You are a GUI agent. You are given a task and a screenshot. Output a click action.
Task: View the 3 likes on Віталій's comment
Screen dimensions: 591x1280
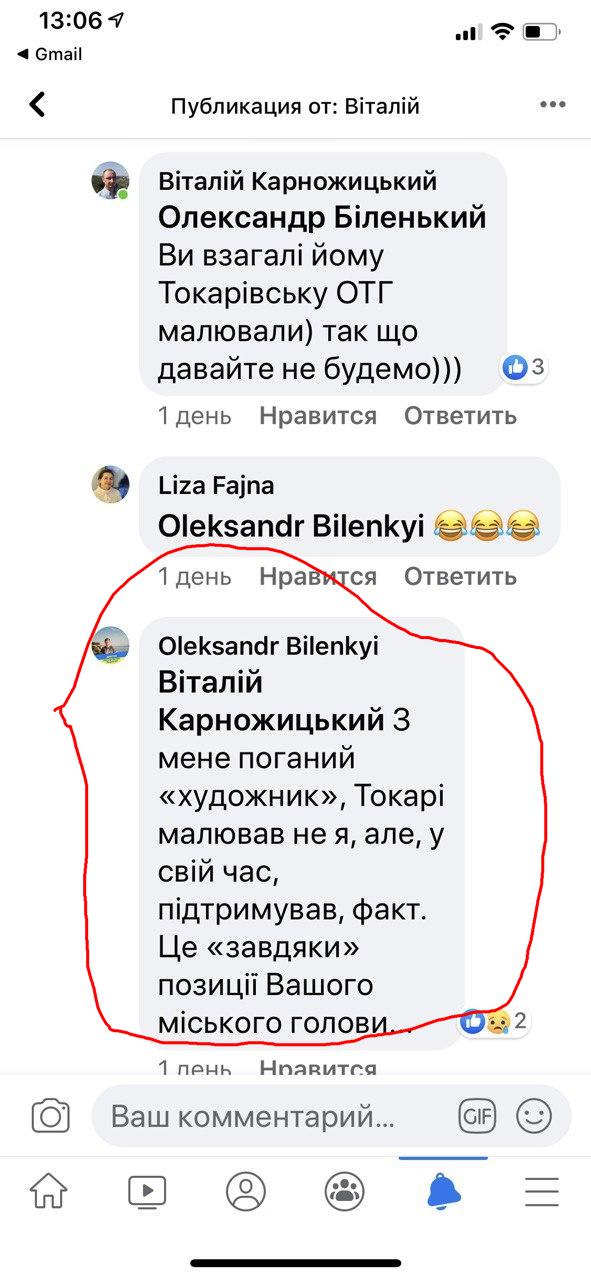pos(525,367)
